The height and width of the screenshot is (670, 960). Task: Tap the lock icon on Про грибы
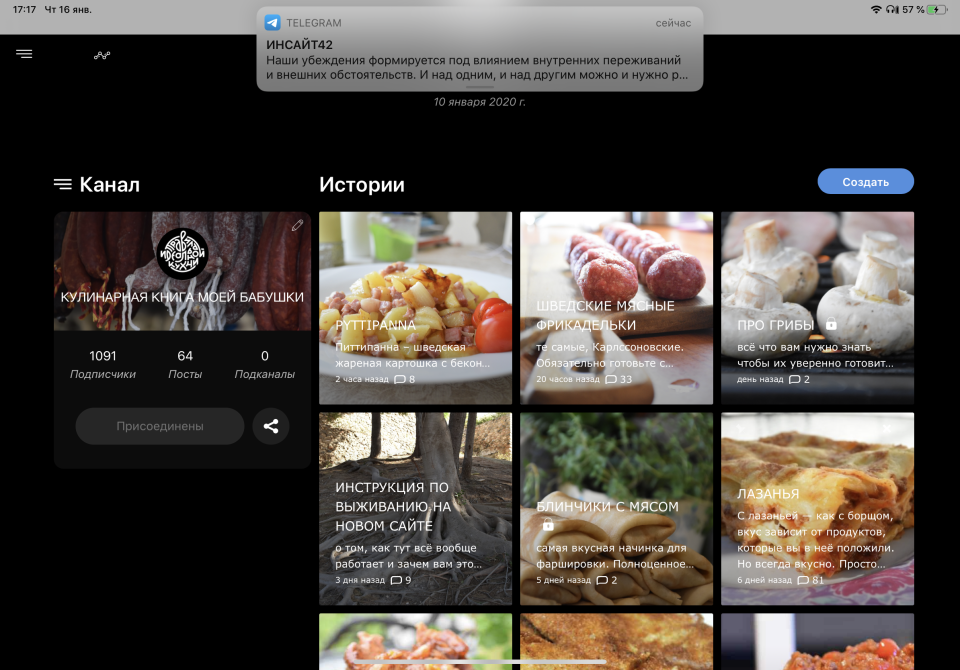point(830,325)
